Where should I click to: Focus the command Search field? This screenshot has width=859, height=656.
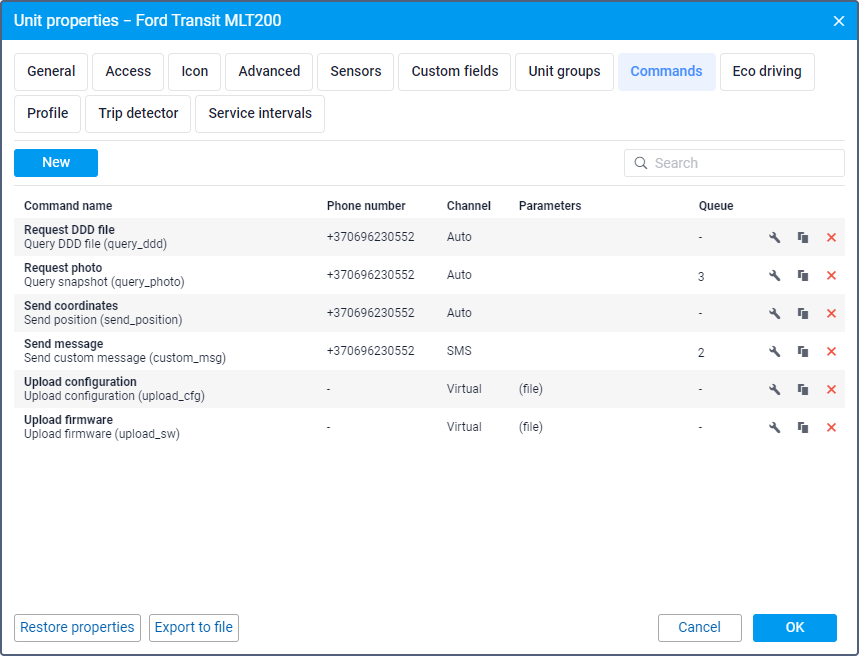click(745, 163)
